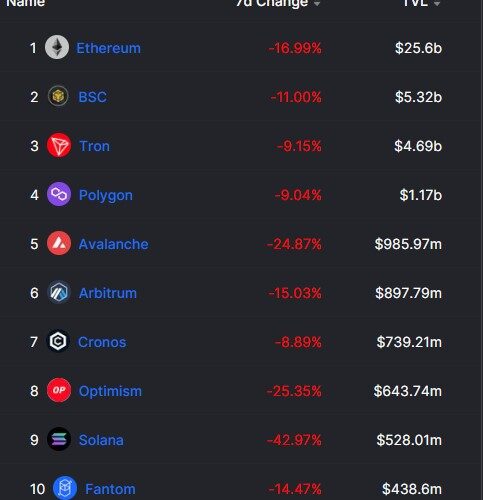Open the Ethereum chain link

109,48
